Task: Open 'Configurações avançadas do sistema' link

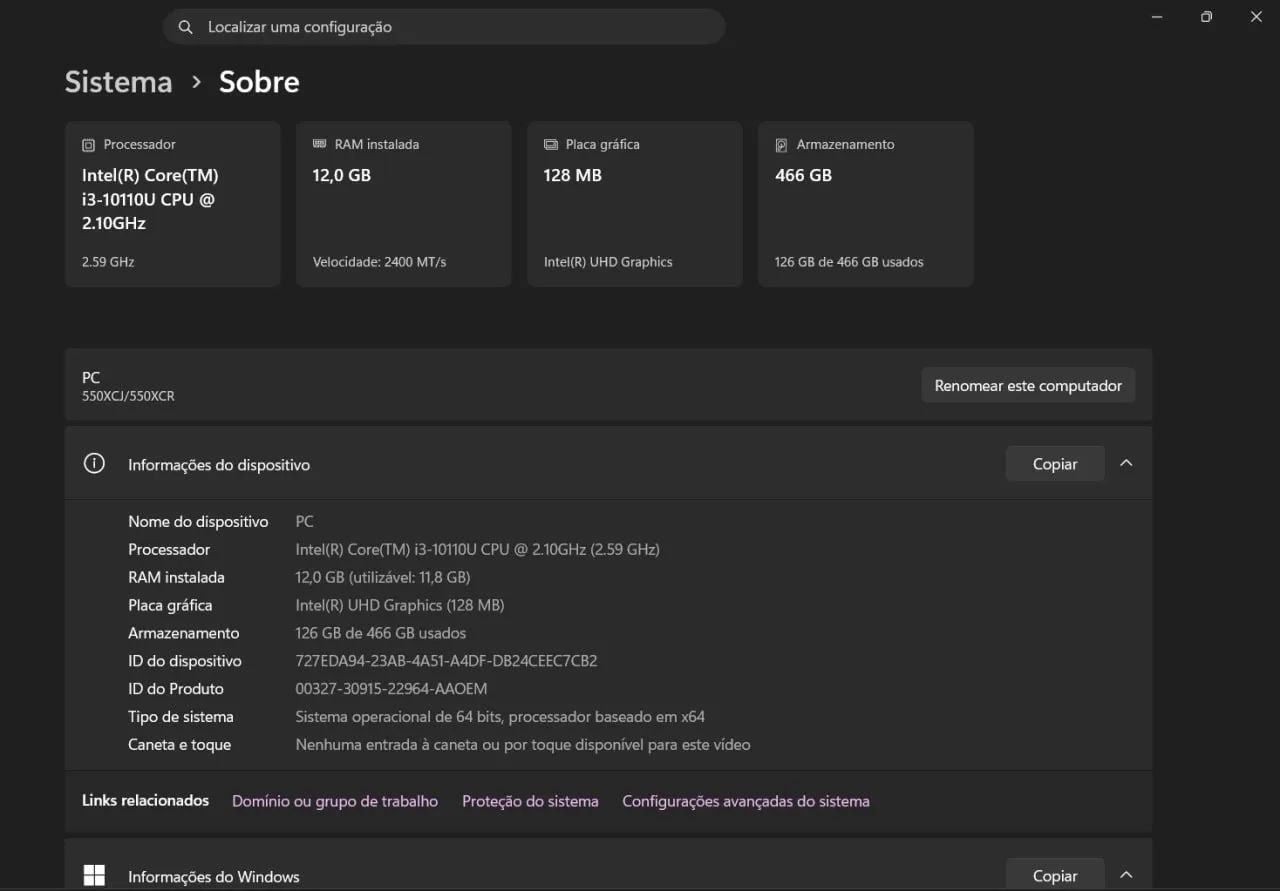Action: coord(746,801)
